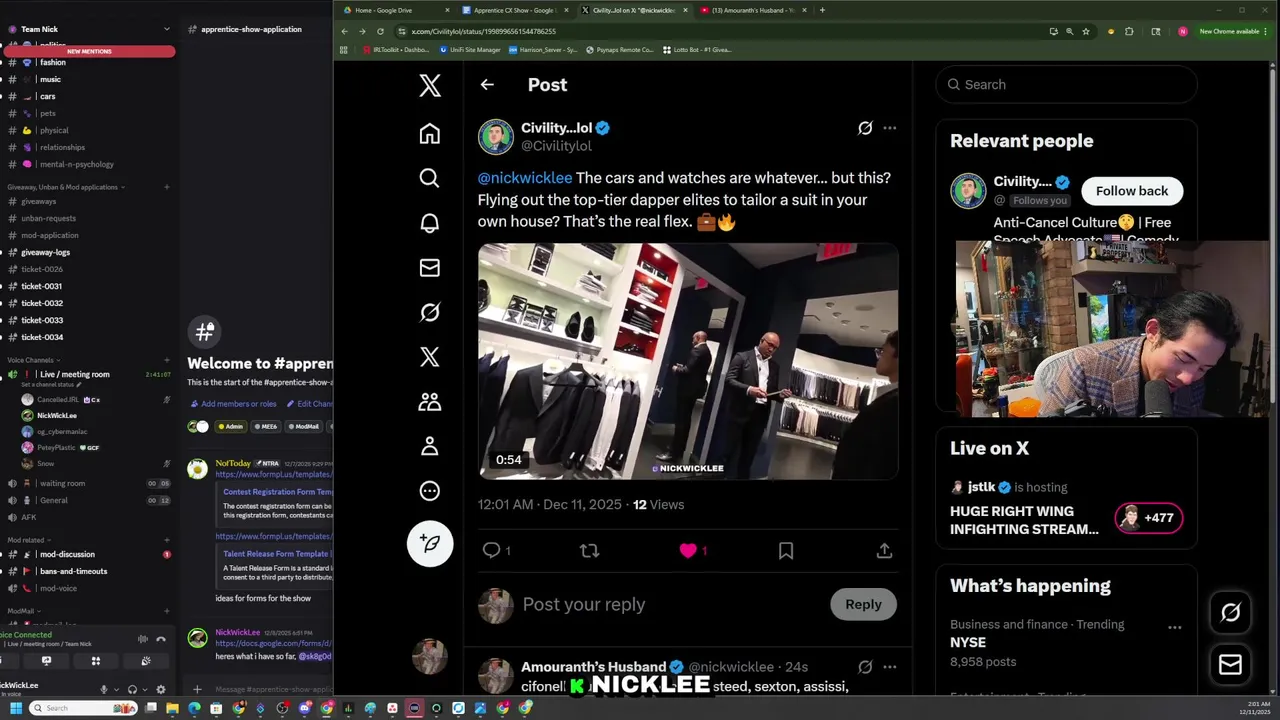
Task: Open Communities people icon in X sidebar
Action: coord(429,402)
